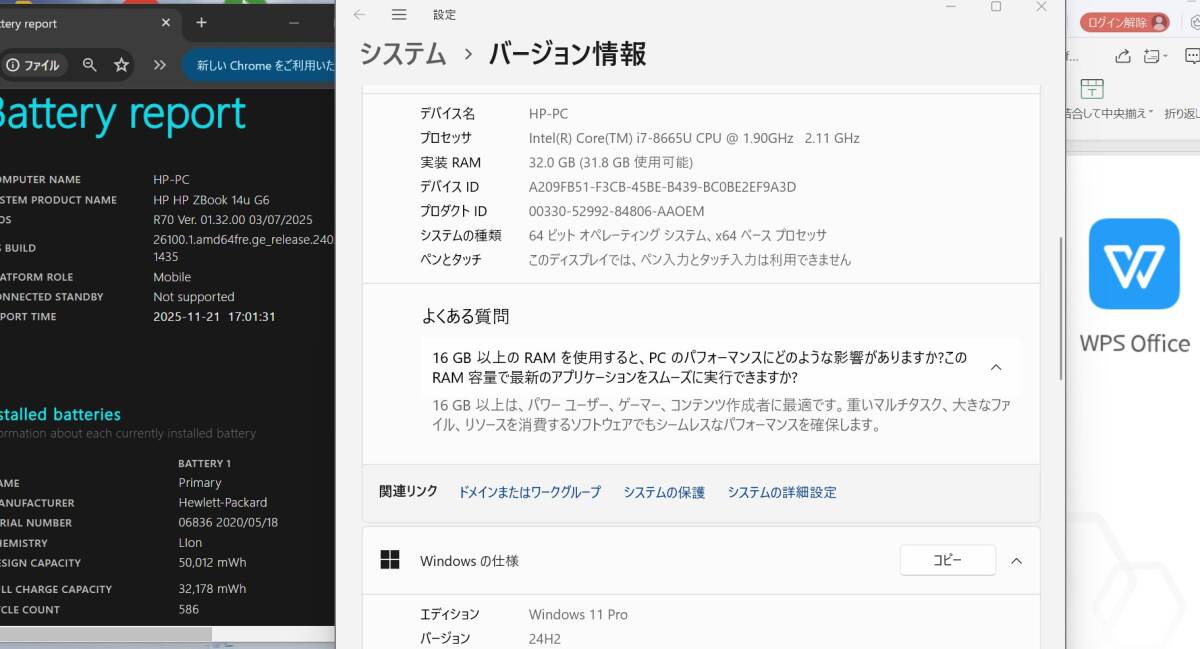Click the Installed batteries heading

[x=60, y=414]
